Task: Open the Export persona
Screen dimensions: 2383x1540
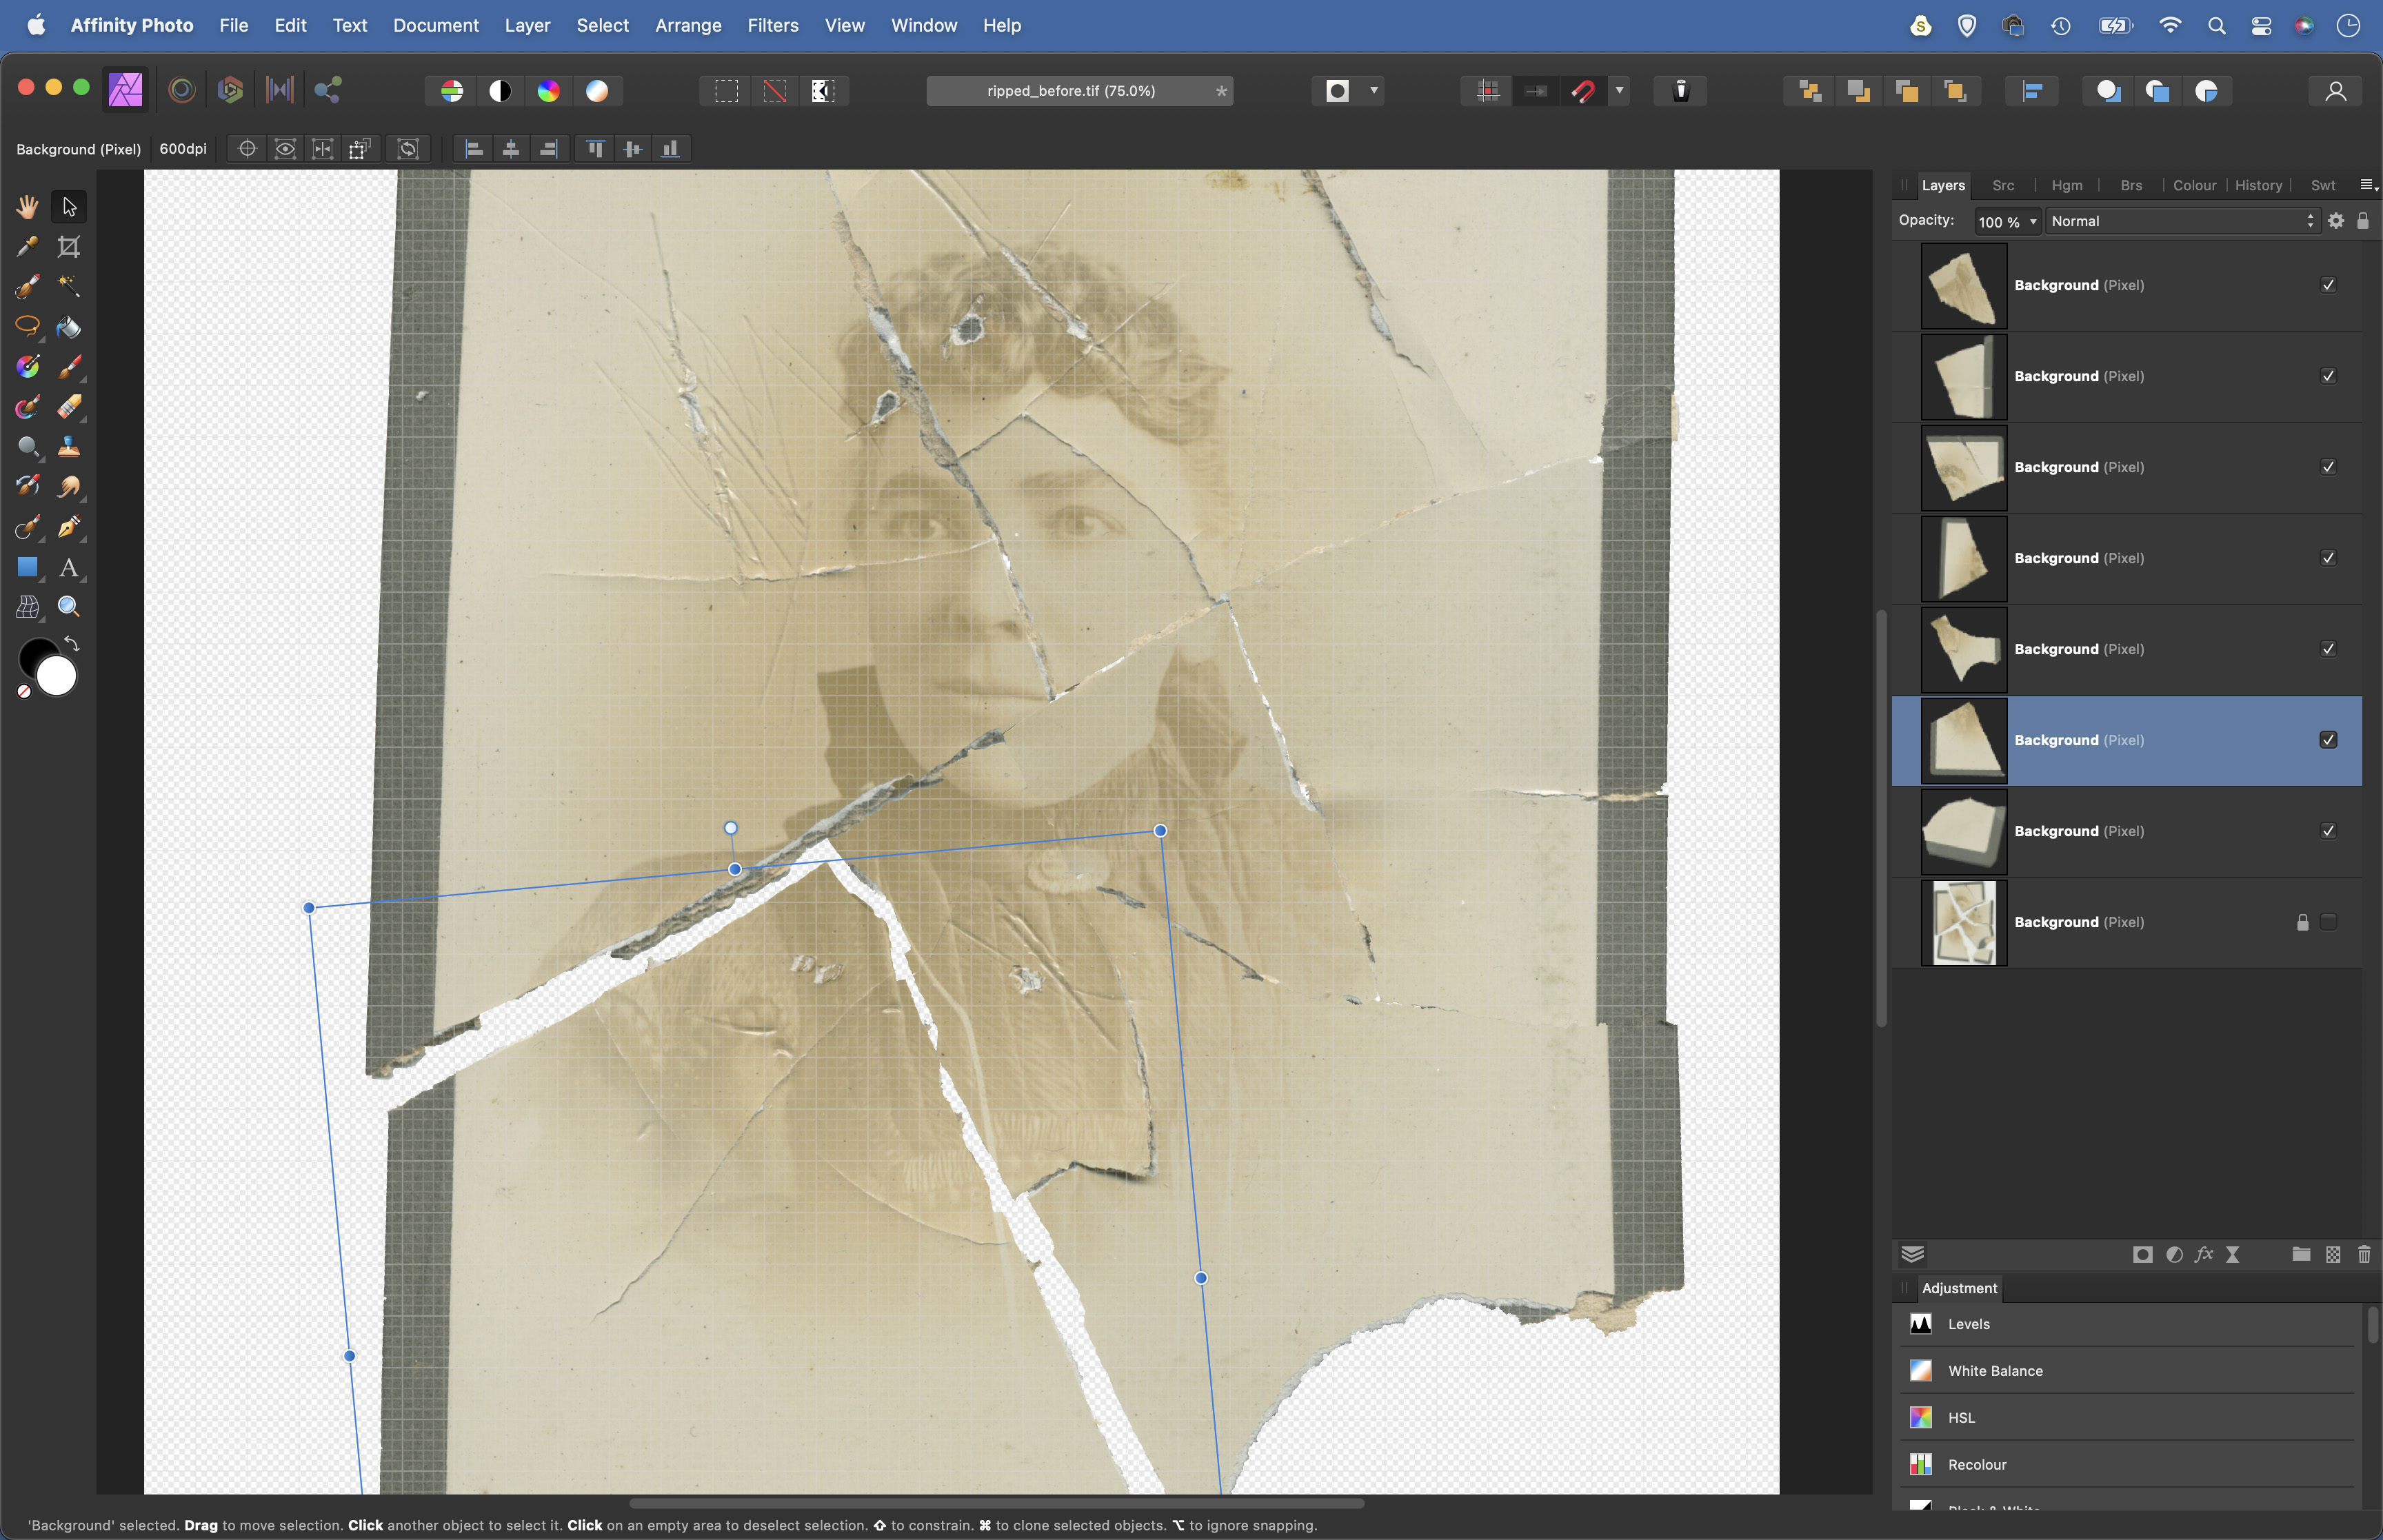Action: [328, 91]
